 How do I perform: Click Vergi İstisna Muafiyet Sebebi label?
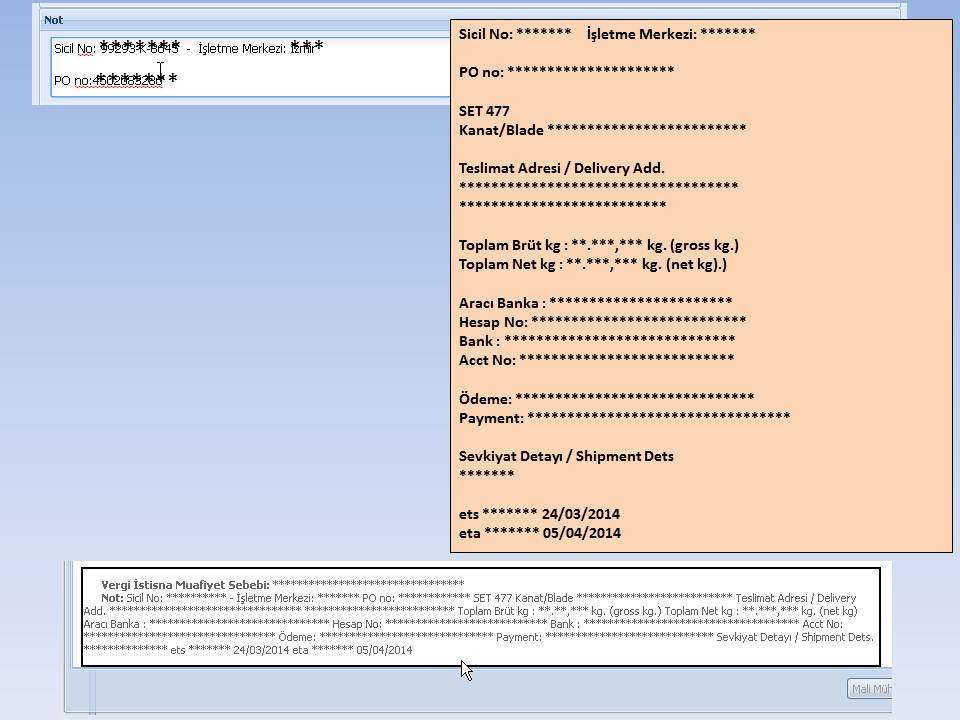point(185,584)
